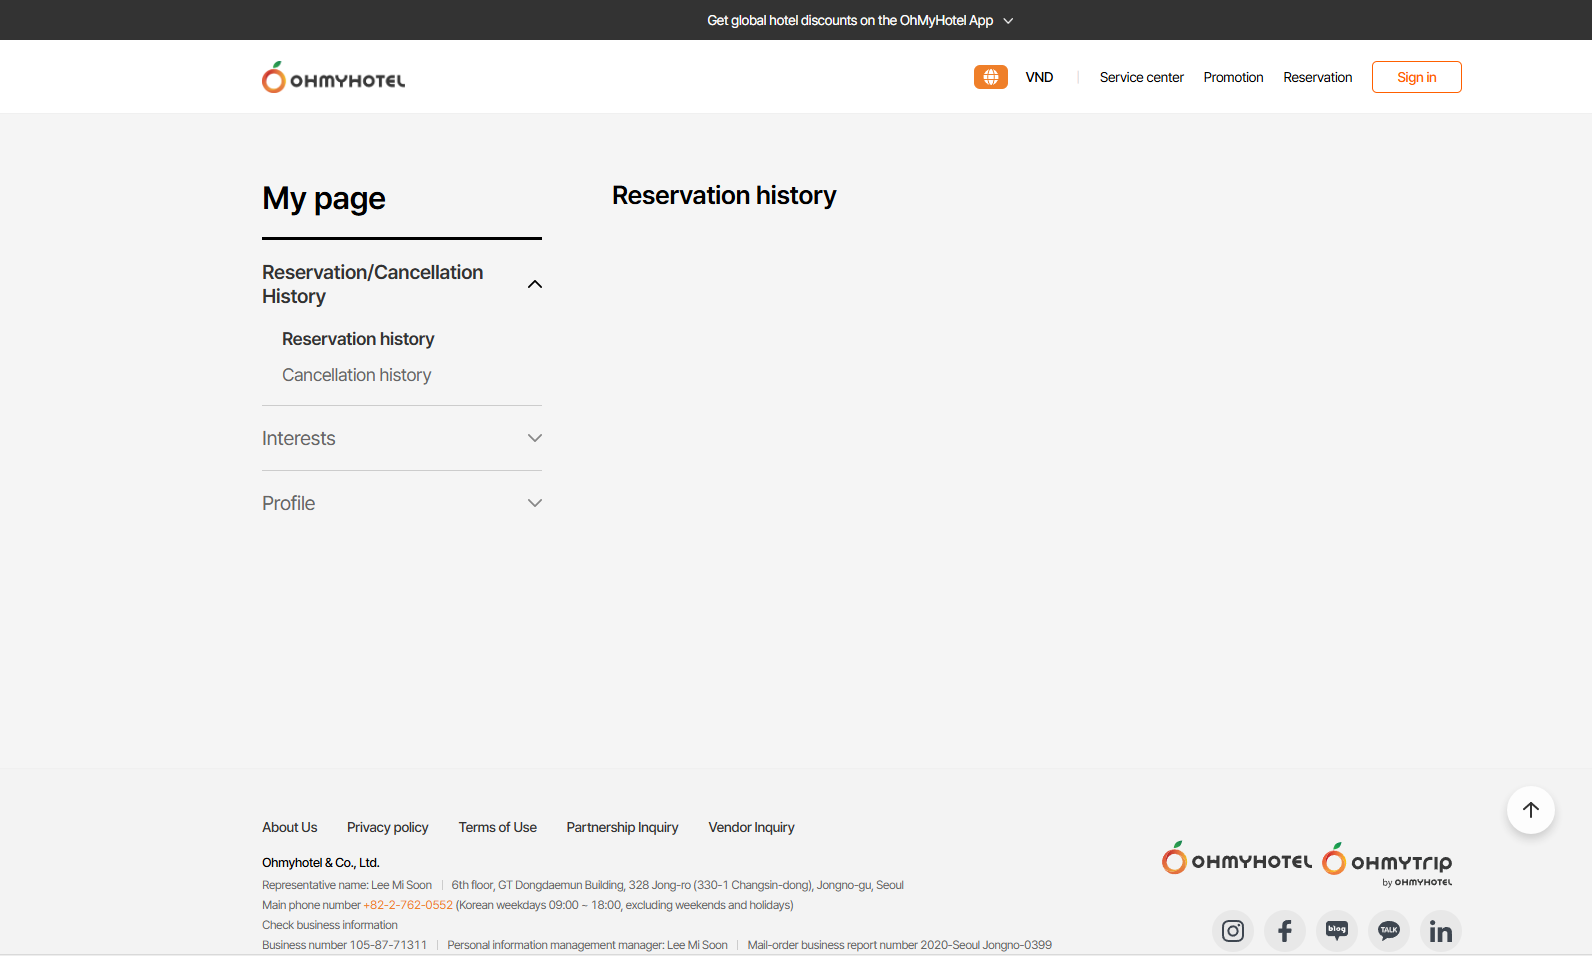Open the LinkedIn social icon
This screenshot has height=956, width=1592.
[x=1440, y=931]
